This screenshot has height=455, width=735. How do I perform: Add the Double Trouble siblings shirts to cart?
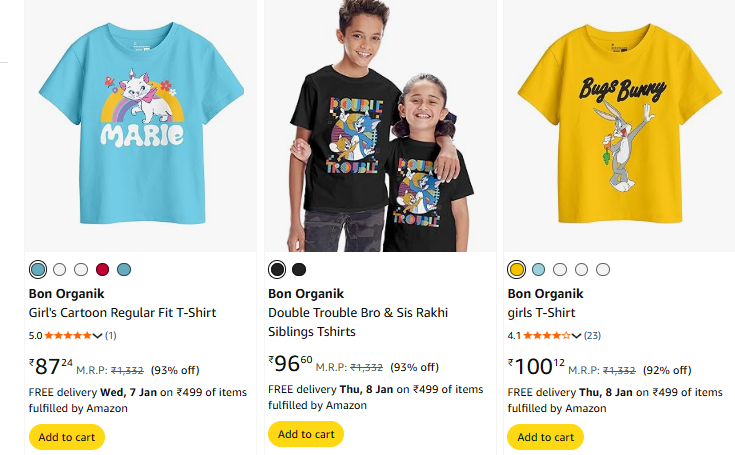(306, 434)
